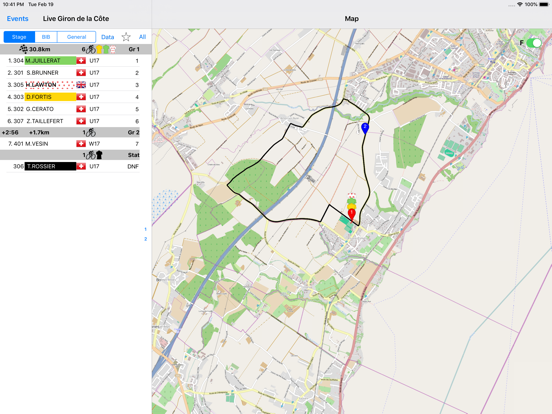Tap the cyclist icon in Gr 2 header
This screenshot has height=414, width=552.
click(91, 132)
